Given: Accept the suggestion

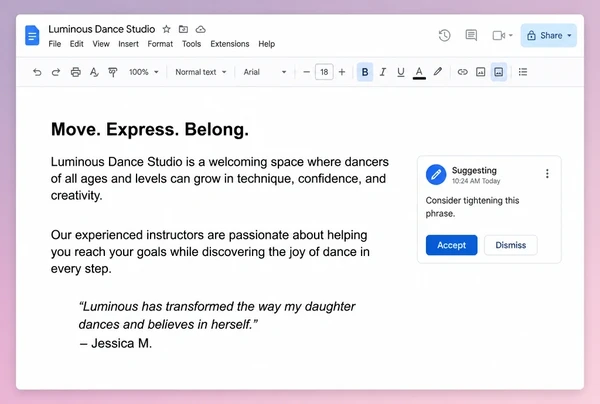Looking at the screenshot, I should coord(452,245).
